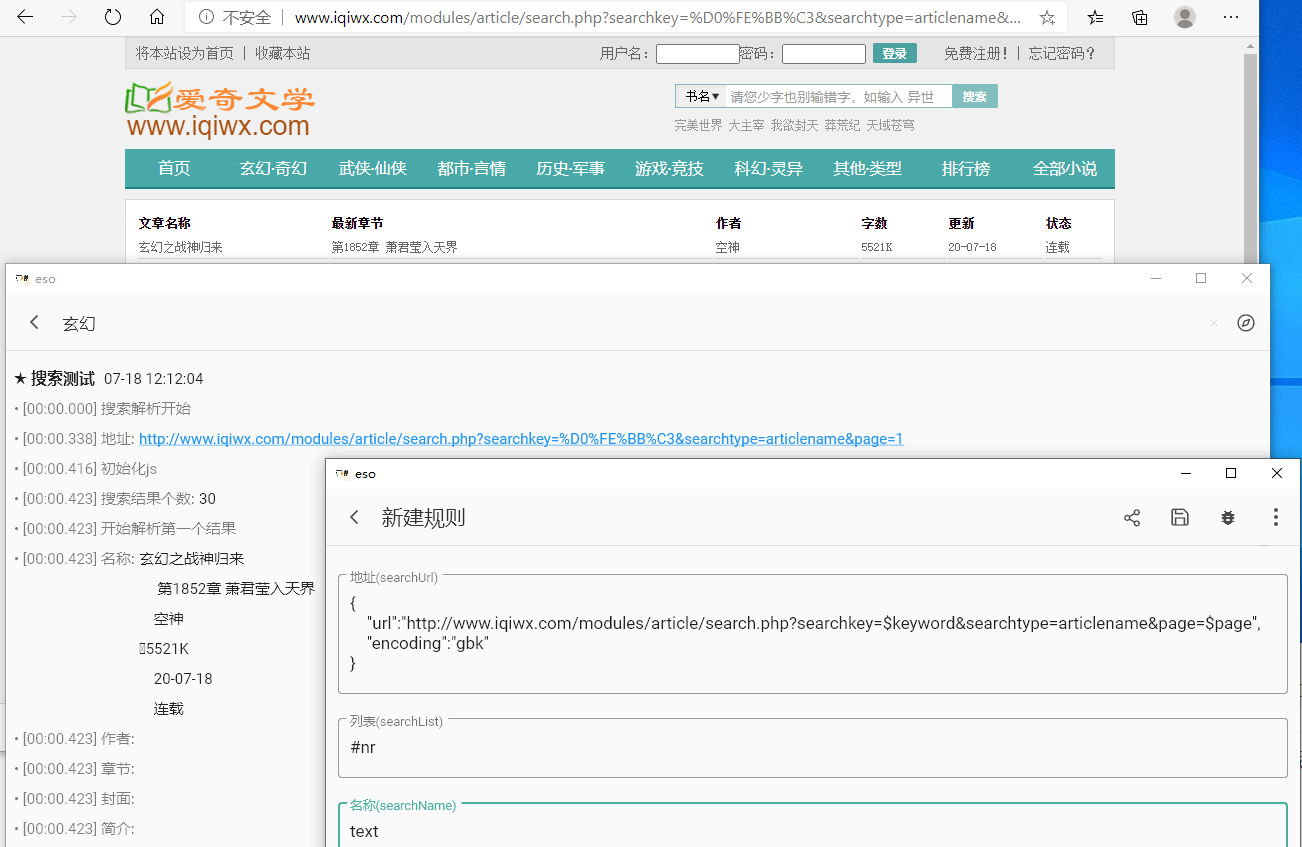
Task: Switch to the 排行榜 section
Action: pyautogui.click(x=965, y=168)
